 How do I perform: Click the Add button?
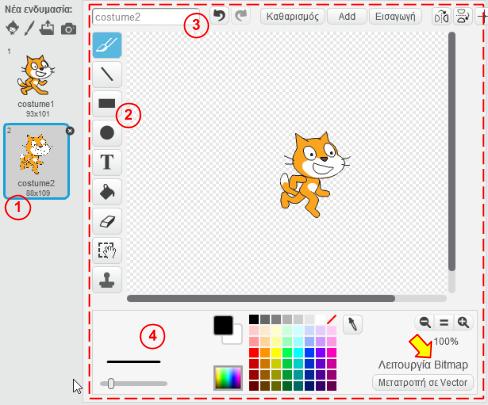pyautogui.click(x=347, y=16)
